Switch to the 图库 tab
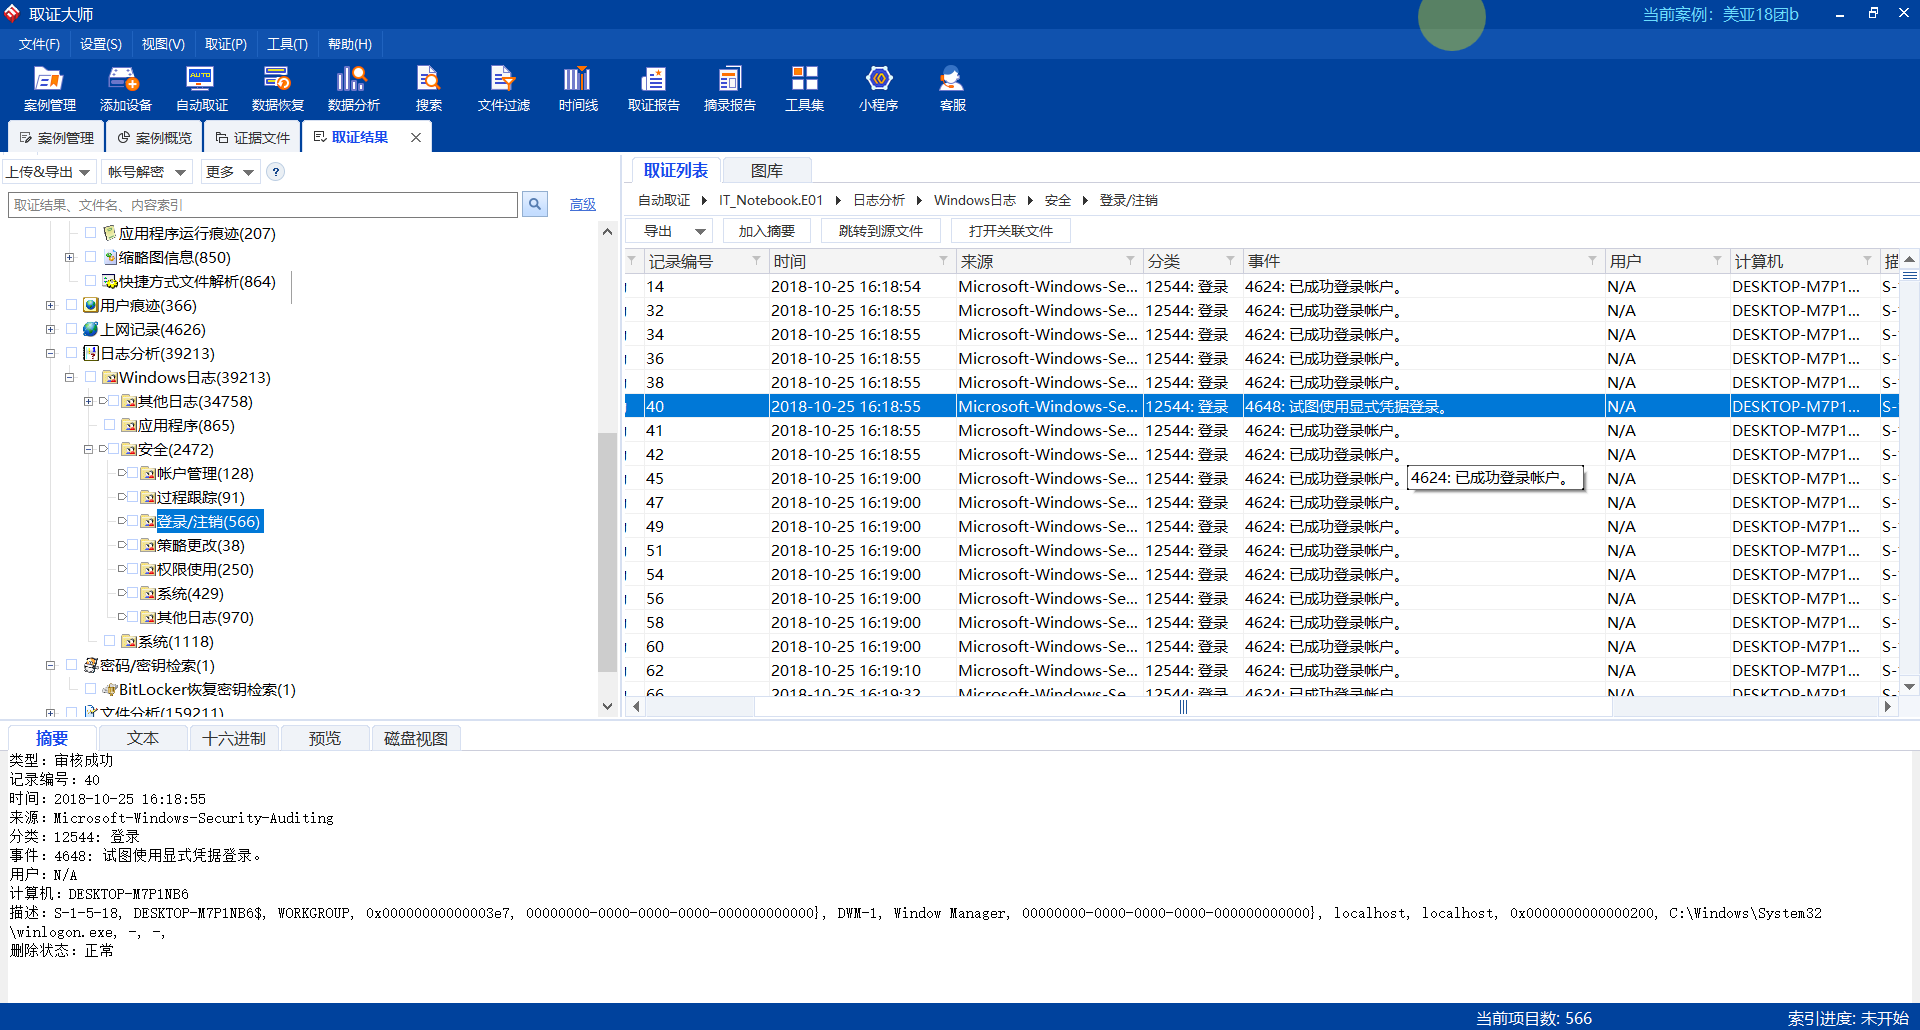This screenshot has width=1920, height=1030. [766, 171]
